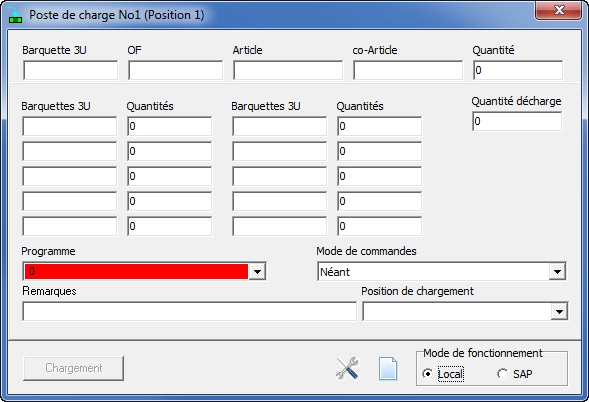Focus the Barquette 3U input field

(70, 70)
